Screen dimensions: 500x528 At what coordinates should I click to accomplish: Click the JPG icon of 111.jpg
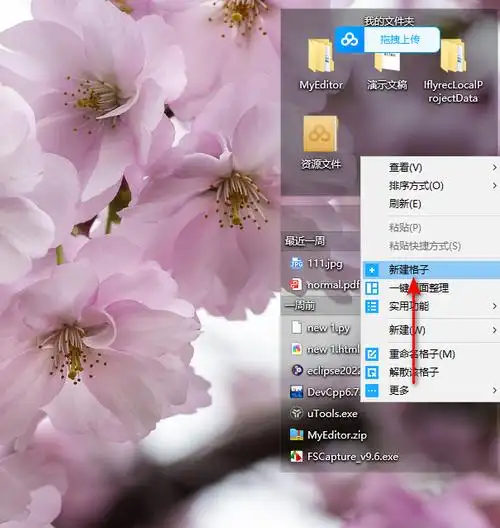pos(296,264)
